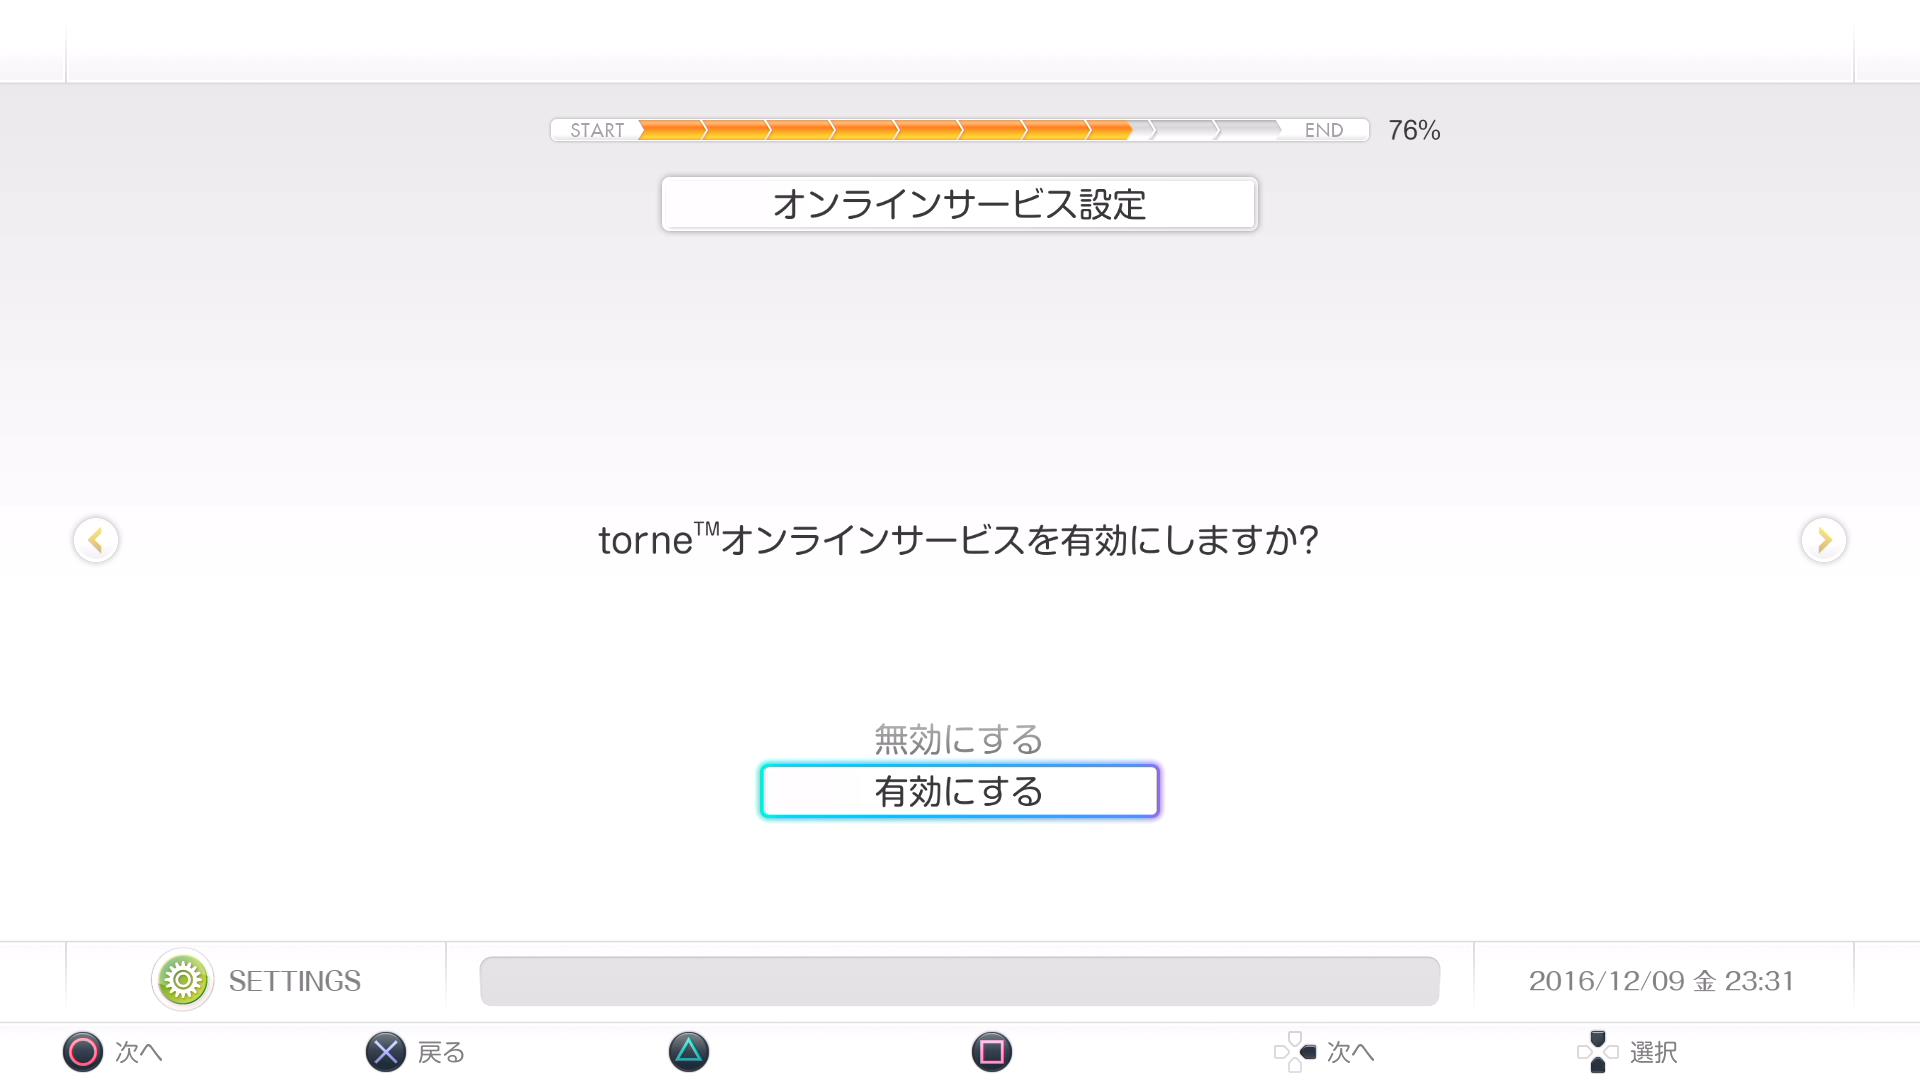Click 次へ label beside circle button
The width and height of the screenshot is (1920, 1080).
click(x=139, y=1052)
